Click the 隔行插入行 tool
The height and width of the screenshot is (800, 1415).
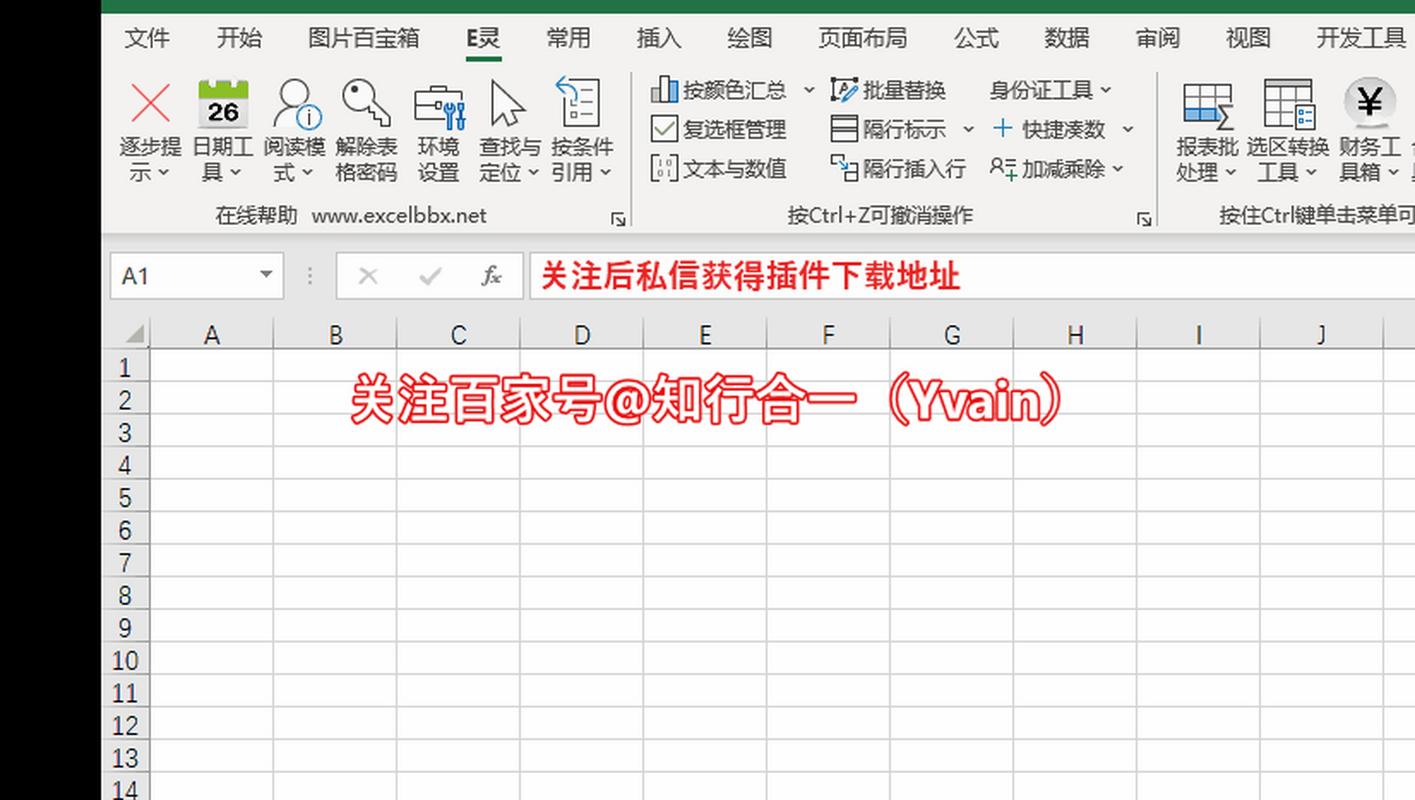click(x=899, y=168)
